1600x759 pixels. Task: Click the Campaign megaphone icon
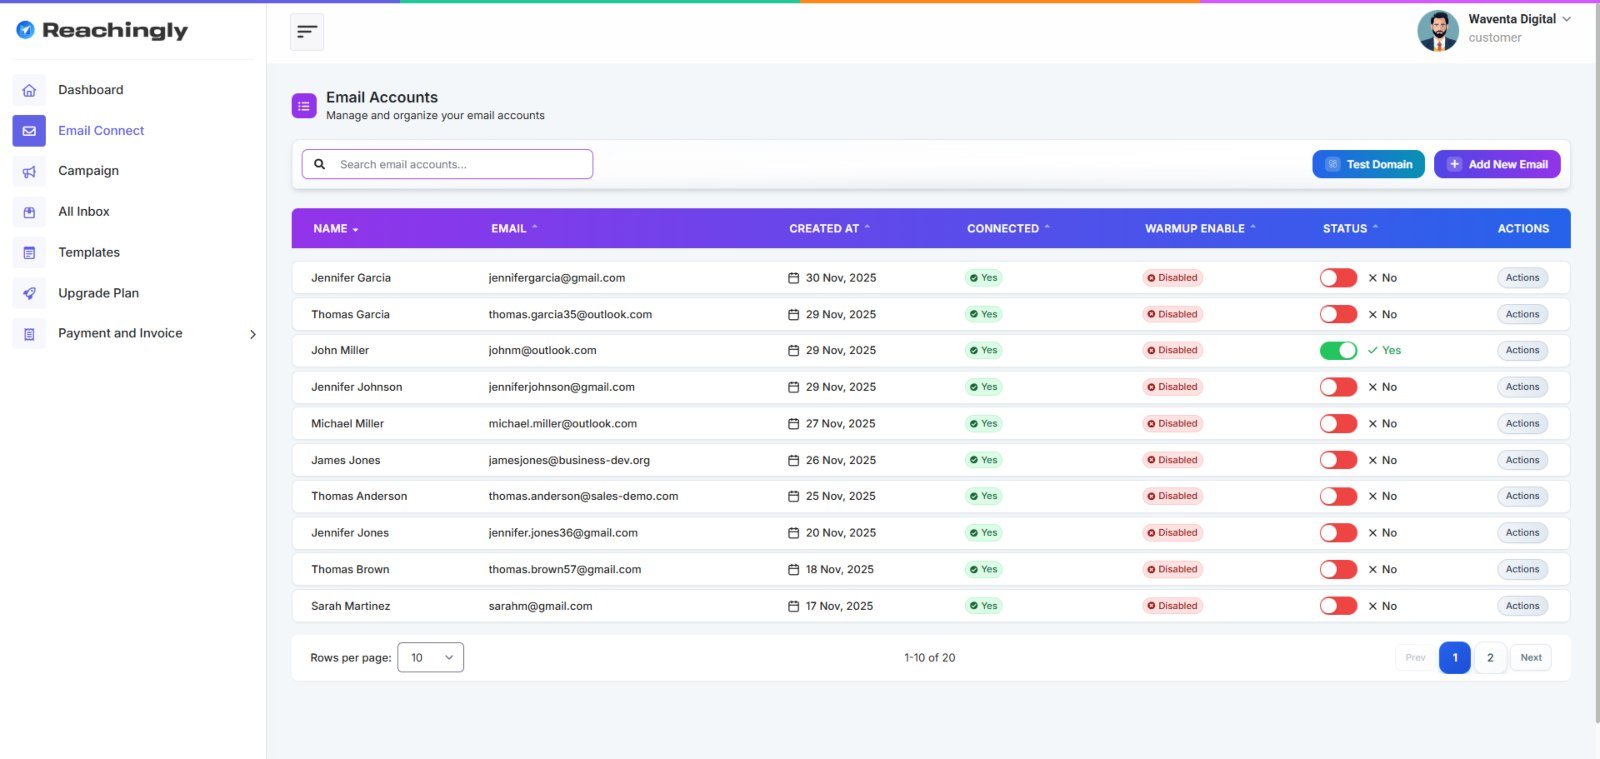[29, 171]
